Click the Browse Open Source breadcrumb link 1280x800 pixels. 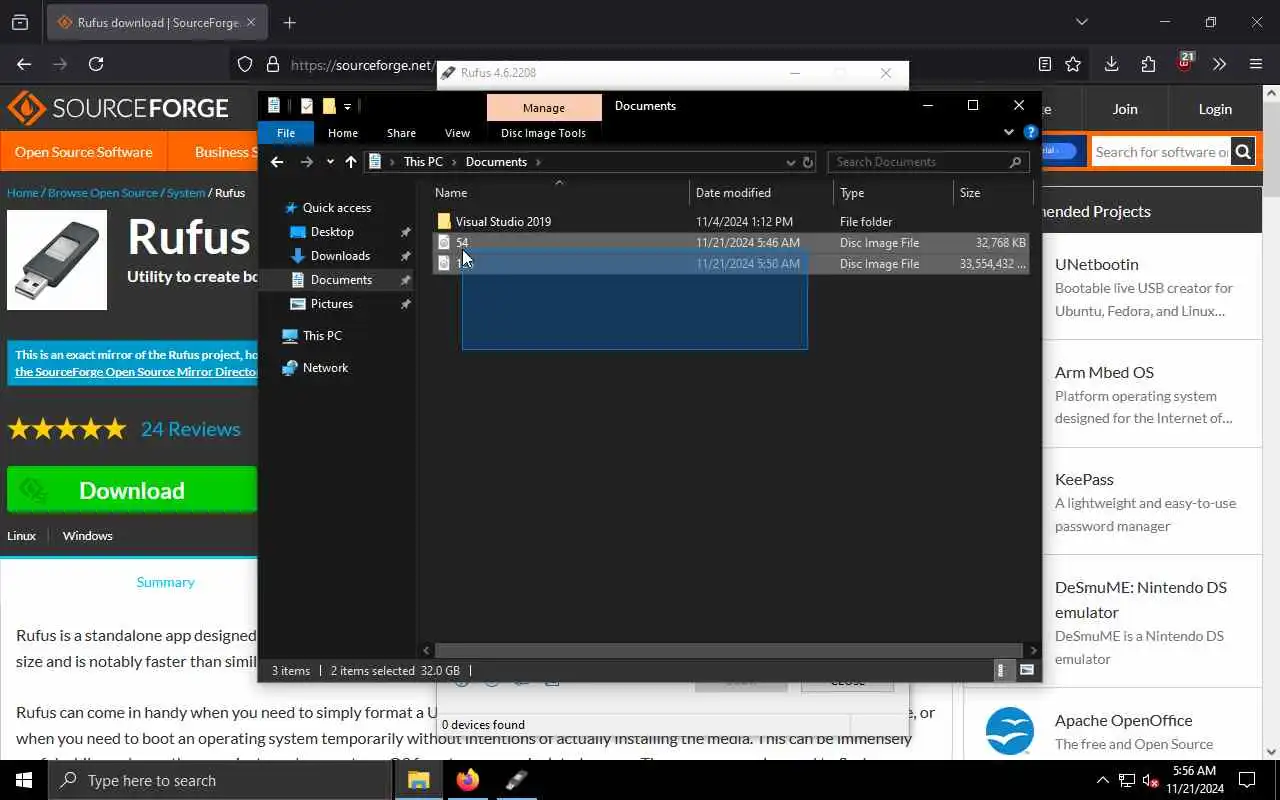[x=103, y=193]
